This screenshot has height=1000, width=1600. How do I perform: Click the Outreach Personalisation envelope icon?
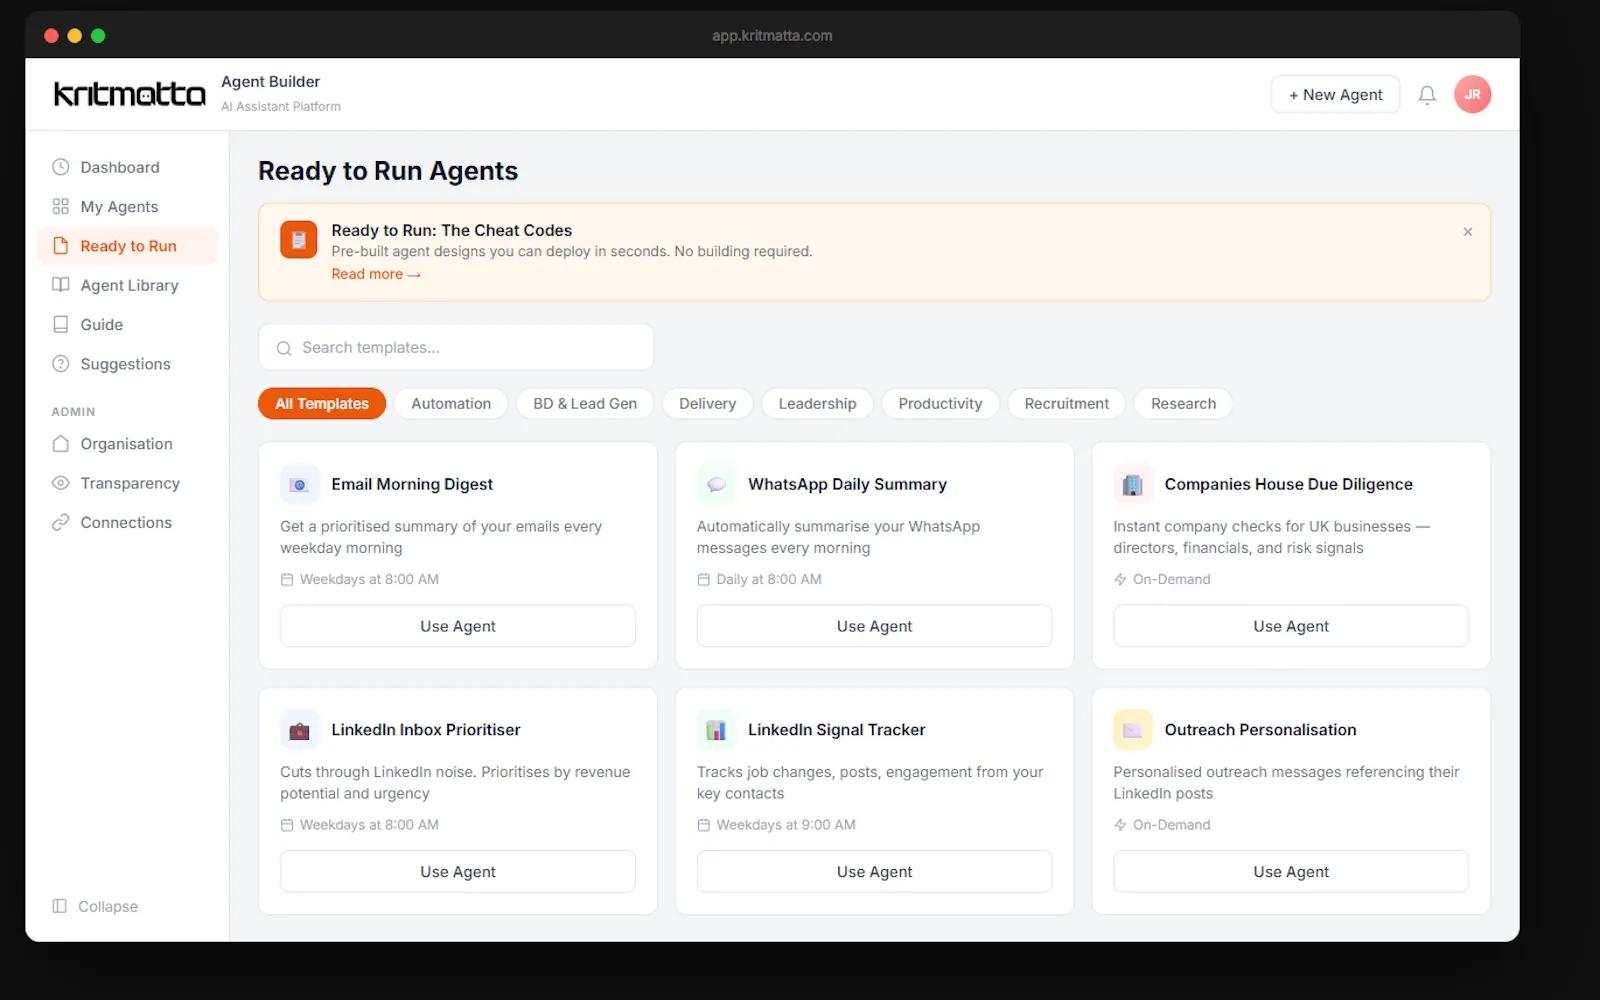[x=1132, y=731]
